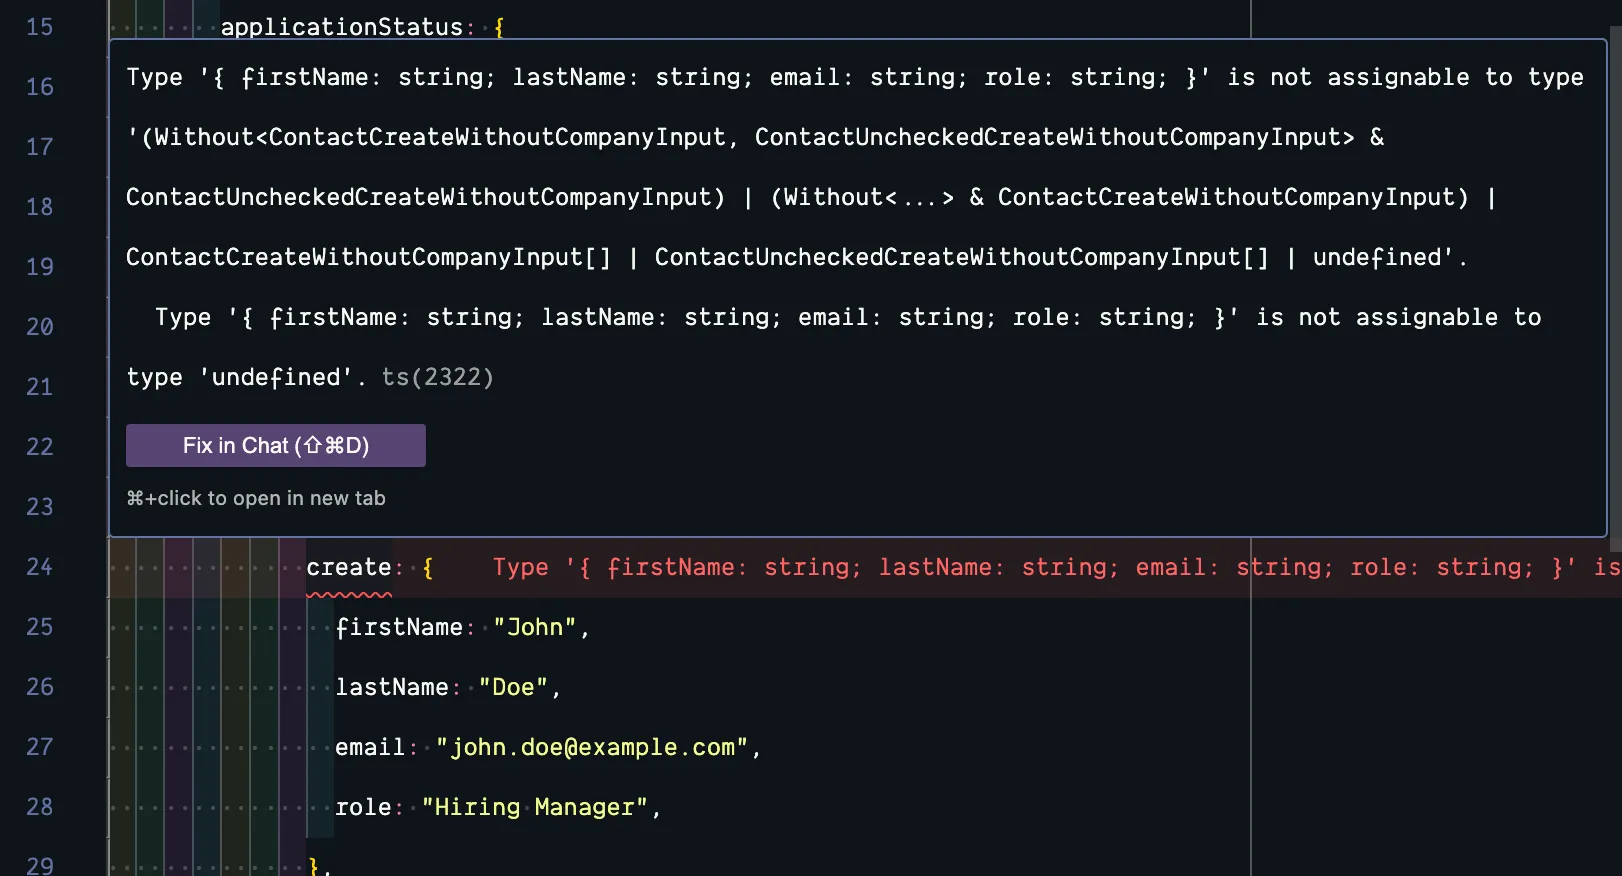The image size is (1622, 876).
Task: Click the ts(2322) error code
Action: (437, 377)
